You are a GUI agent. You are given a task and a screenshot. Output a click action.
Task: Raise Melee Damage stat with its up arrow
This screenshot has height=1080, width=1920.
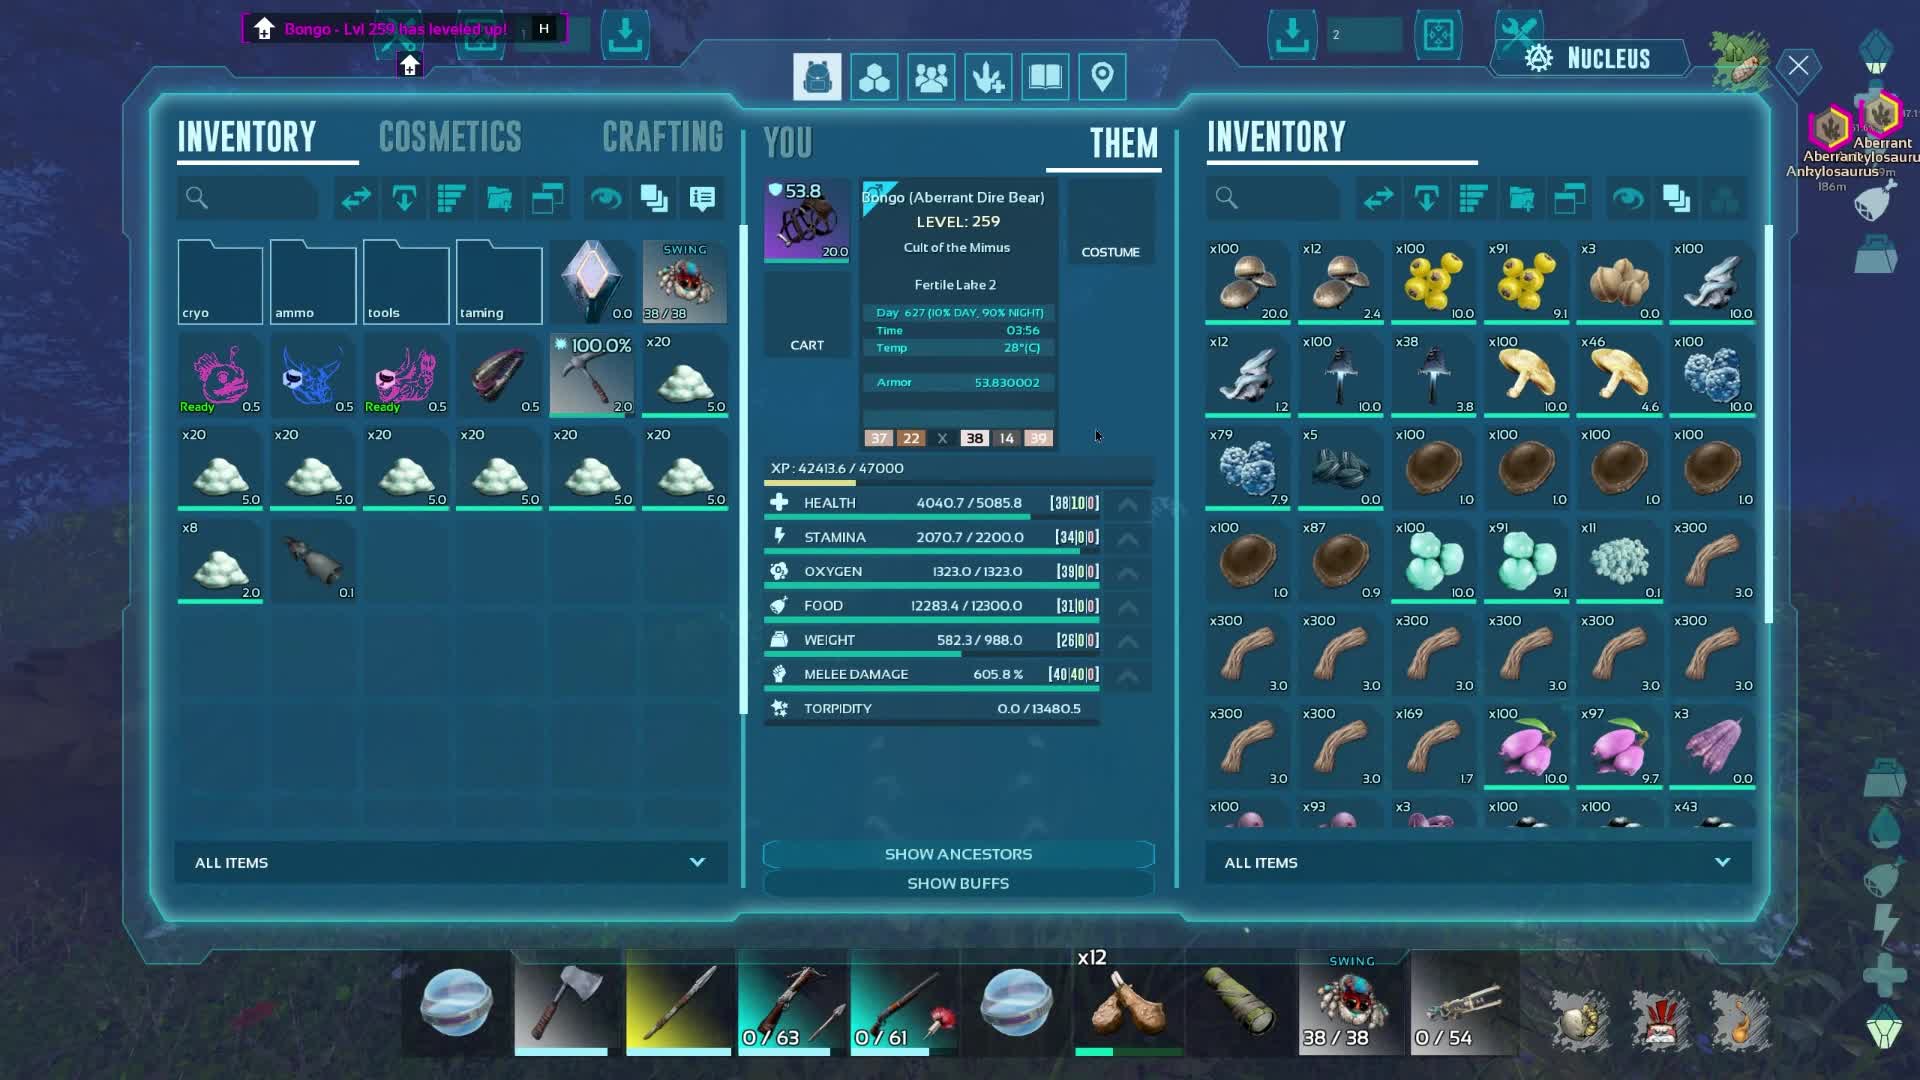click(1128, 675)
